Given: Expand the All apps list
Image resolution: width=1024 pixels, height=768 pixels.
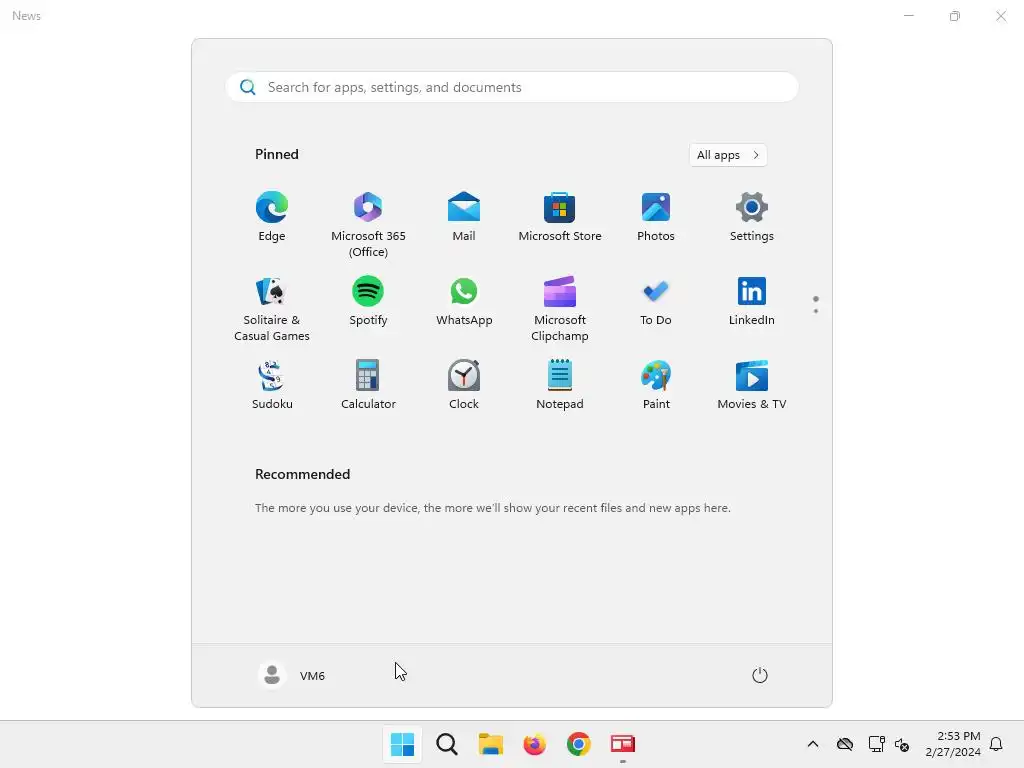Looking at the screenshot, I should 728,155.
